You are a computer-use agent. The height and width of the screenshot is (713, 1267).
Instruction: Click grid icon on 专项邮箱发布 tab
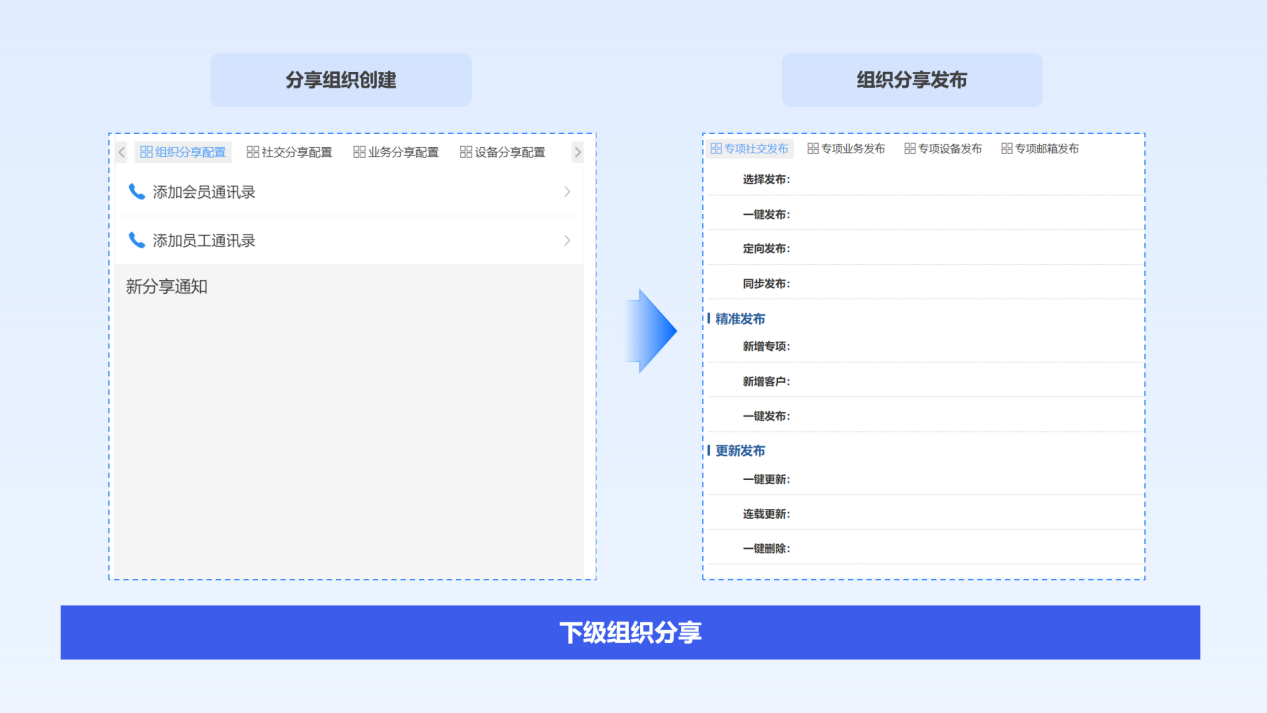tap(1007, 149)
